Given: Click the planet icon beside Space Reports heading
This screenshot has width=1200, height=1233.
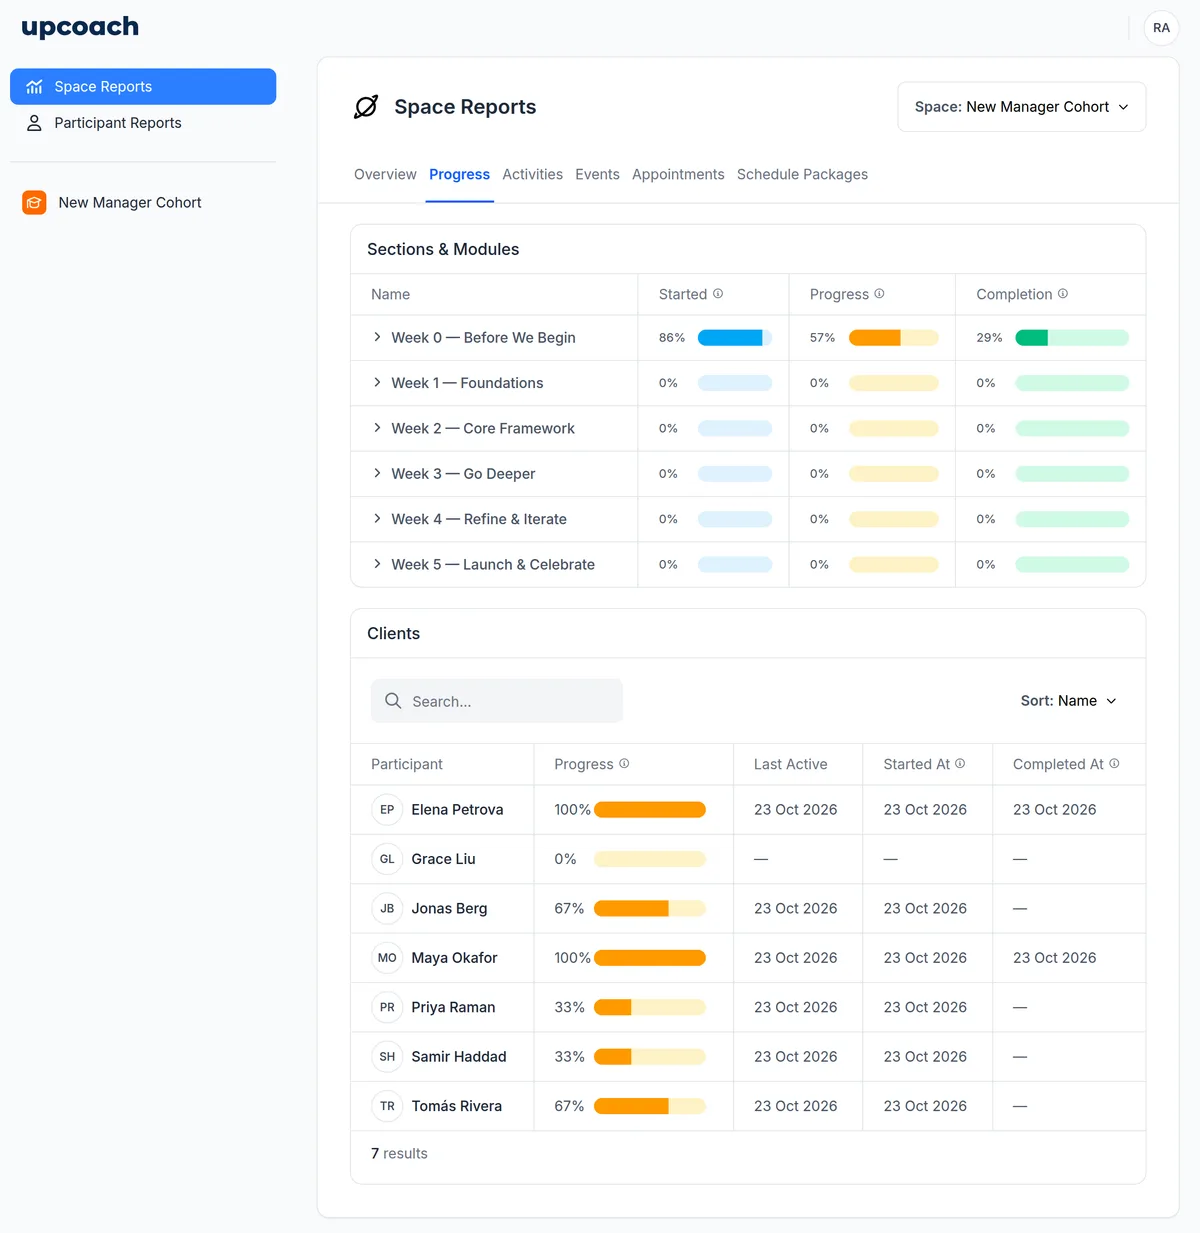Looking at the screenshot, I should pyautogui.click(x=366, y=107).
